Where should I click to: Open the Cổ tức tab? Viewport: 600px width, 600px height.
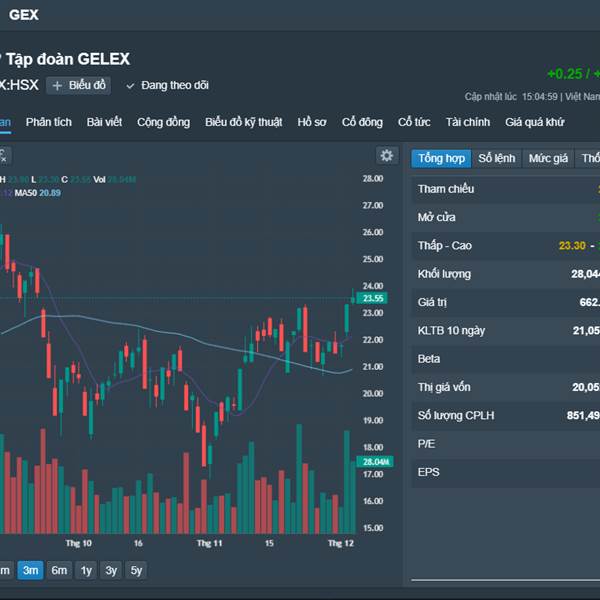pos(414,122)
